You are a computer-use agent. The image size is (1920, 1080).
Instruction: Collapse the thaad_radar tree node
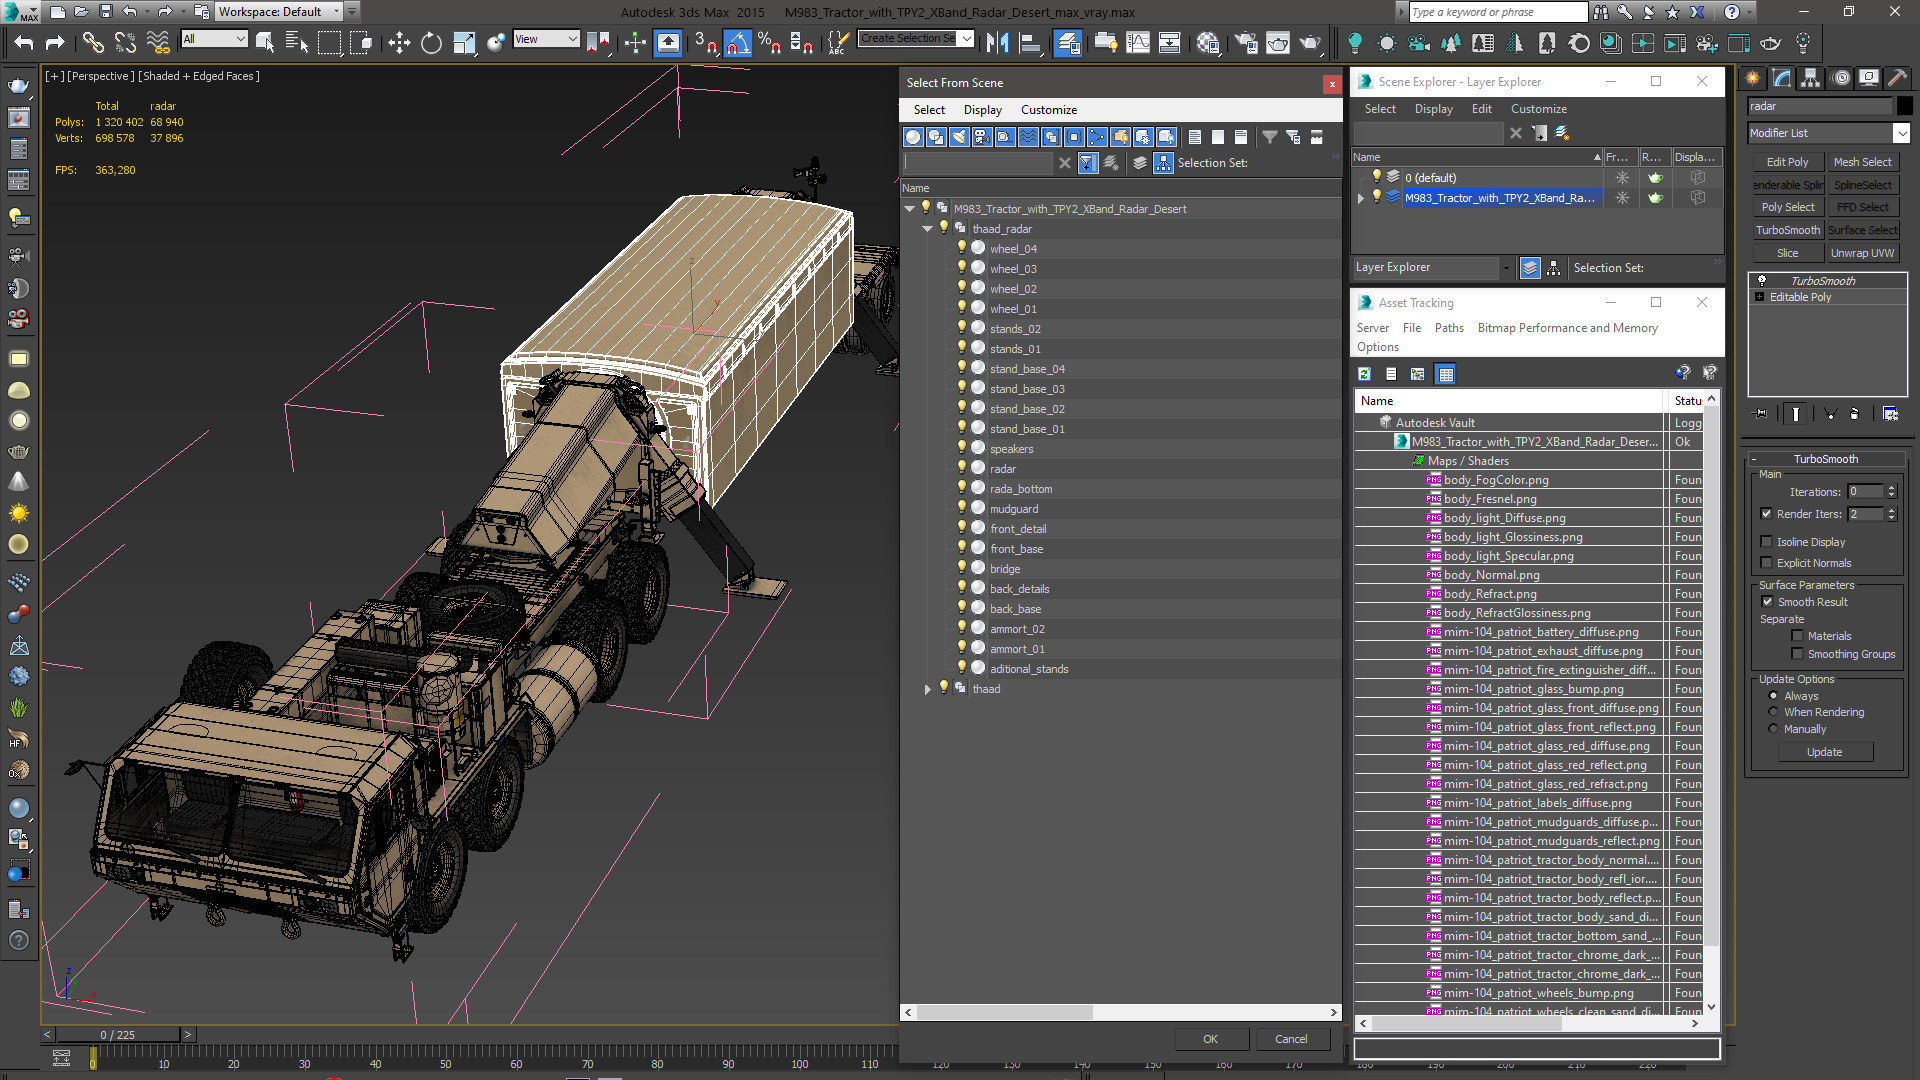(x=927, y=229)
